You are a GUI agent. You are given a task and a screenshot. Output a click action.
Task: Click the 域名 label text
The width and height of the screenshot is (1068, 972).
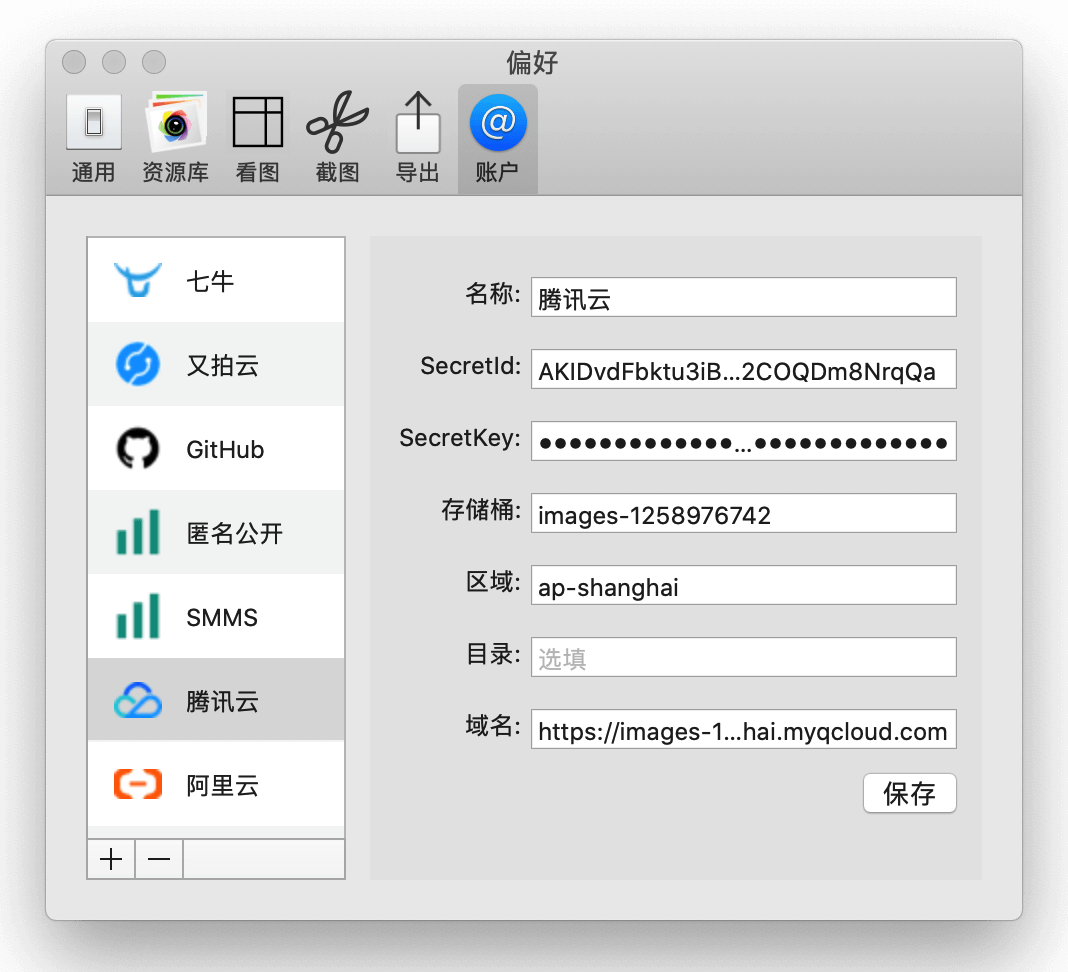point(493,726)
